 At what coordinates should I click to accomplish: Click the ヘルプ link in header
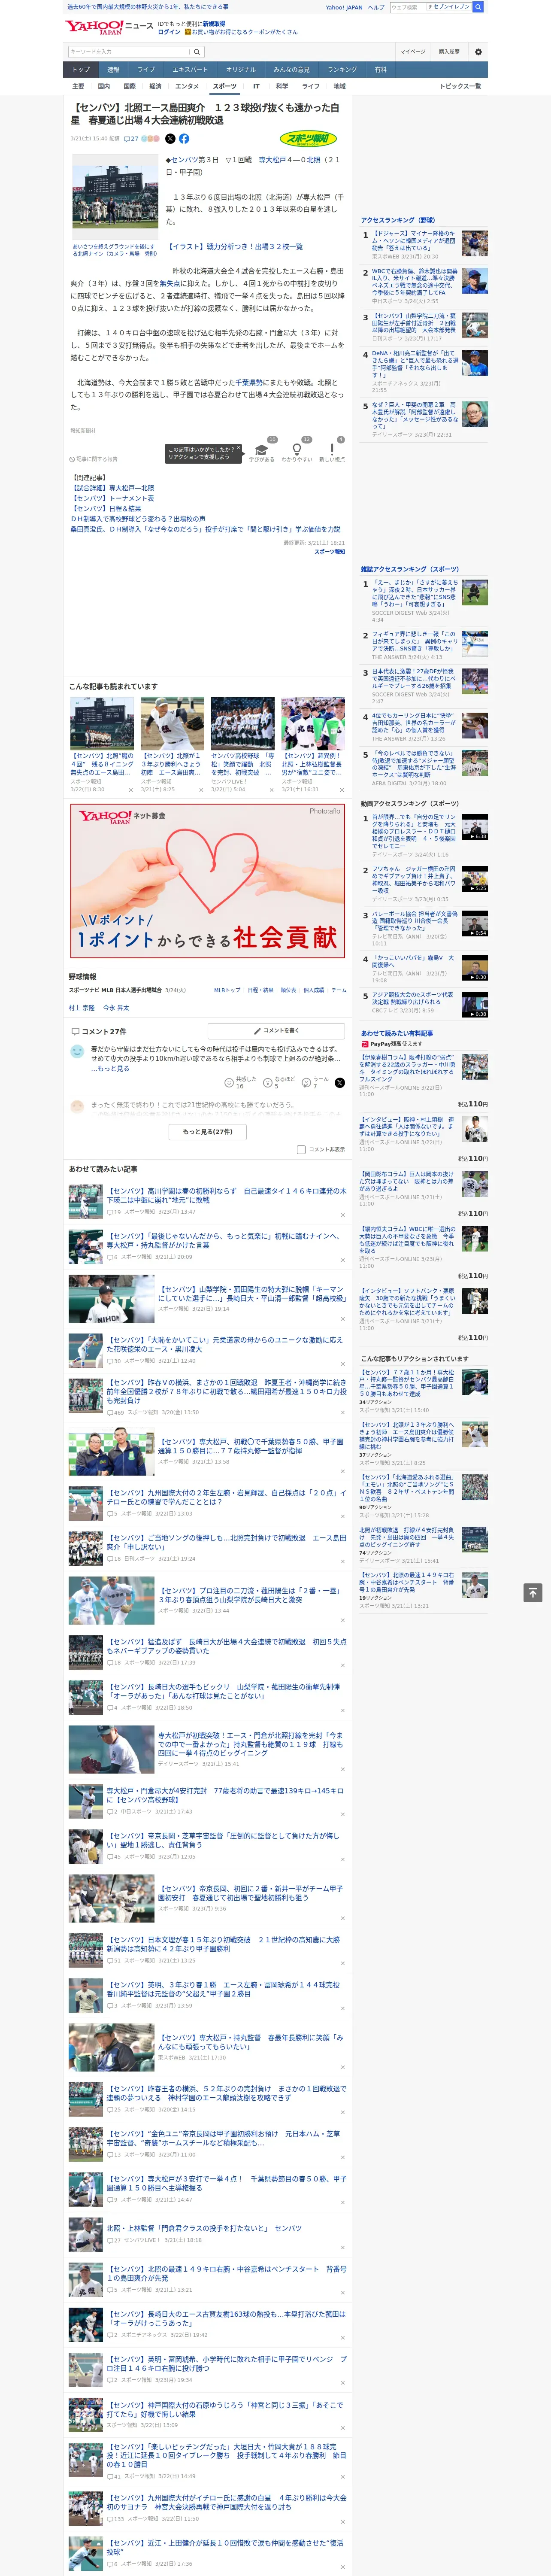point(375,7)
